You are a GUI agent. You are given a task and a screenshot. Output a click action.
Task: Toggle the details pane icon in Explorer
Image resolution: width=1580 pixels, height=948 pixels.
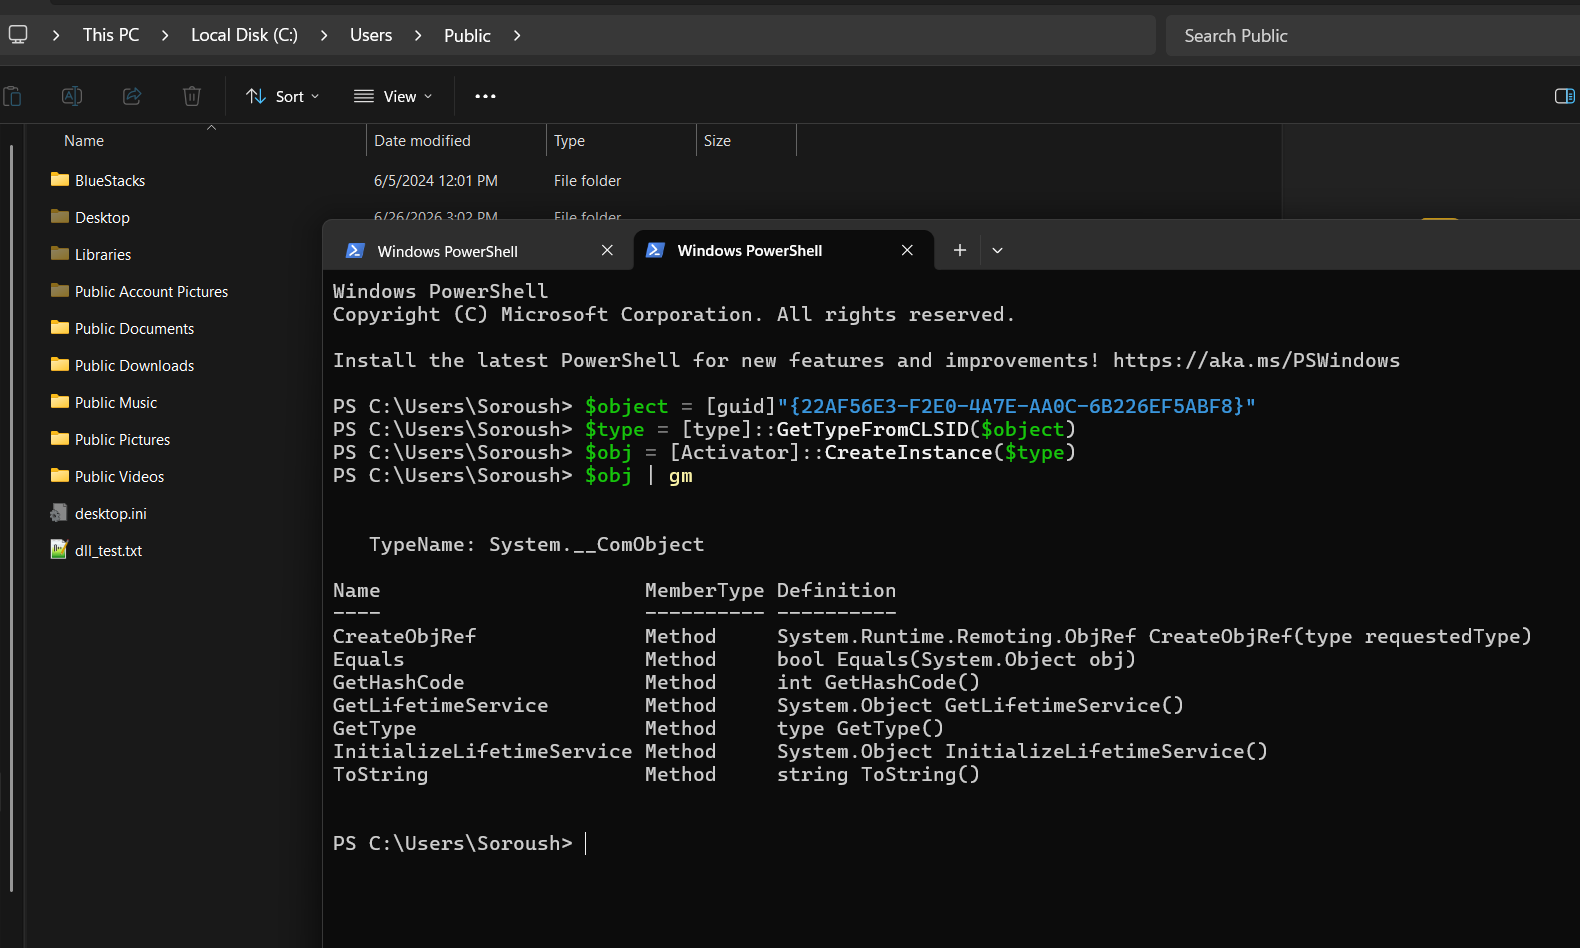1565,96
